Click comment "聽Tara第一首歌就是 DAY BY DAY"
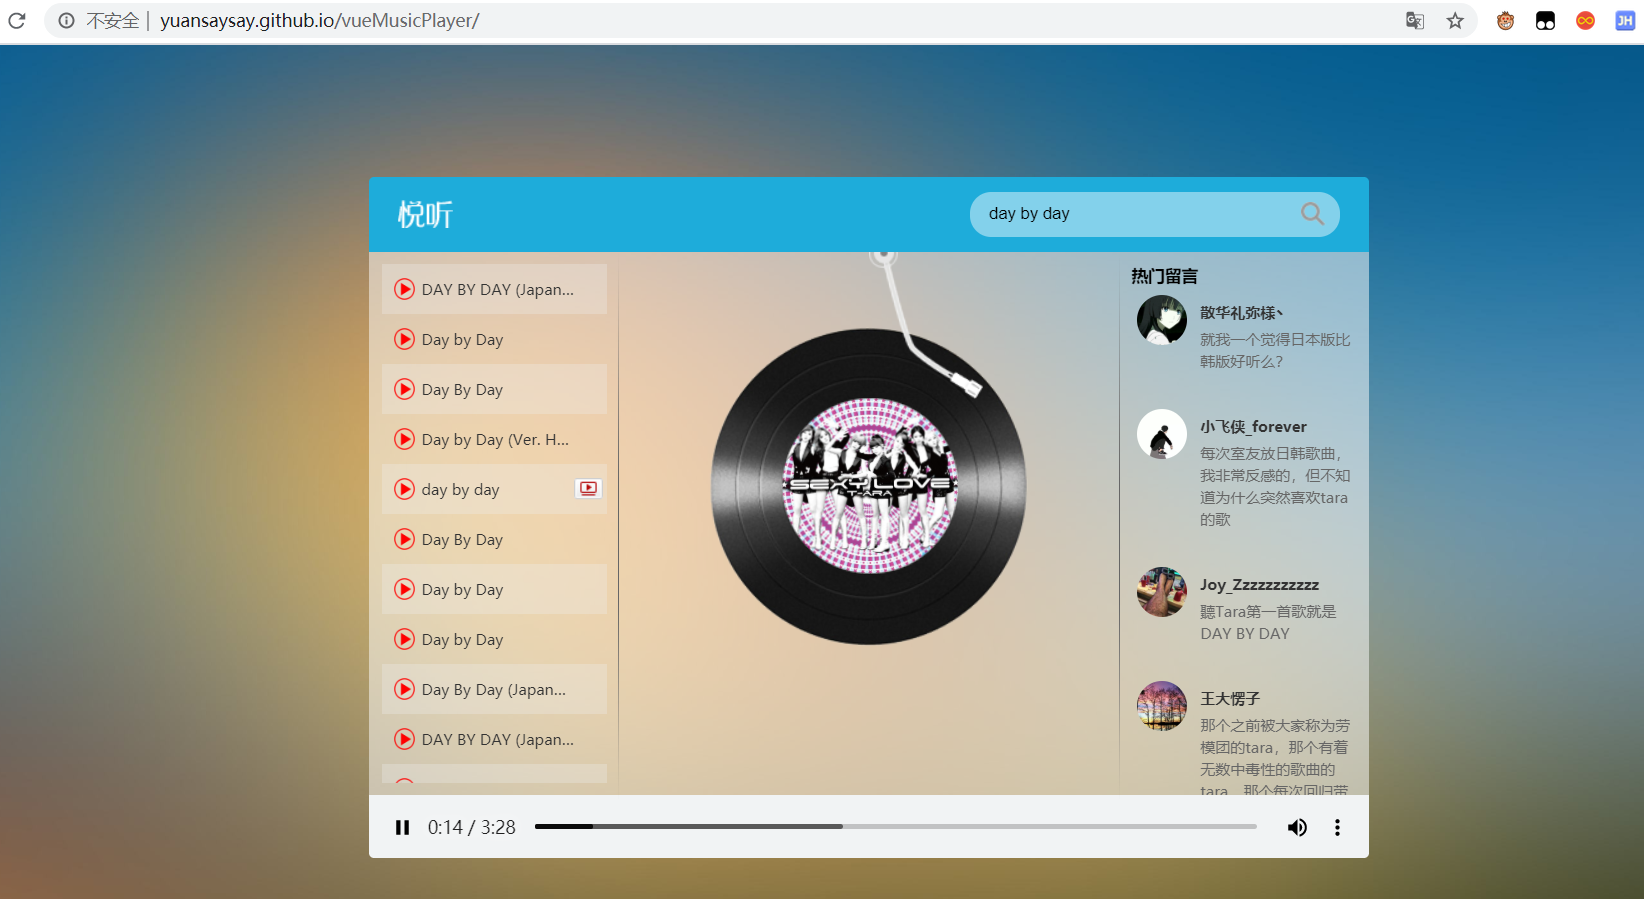1644x899 pixels. pos(1268,622)
